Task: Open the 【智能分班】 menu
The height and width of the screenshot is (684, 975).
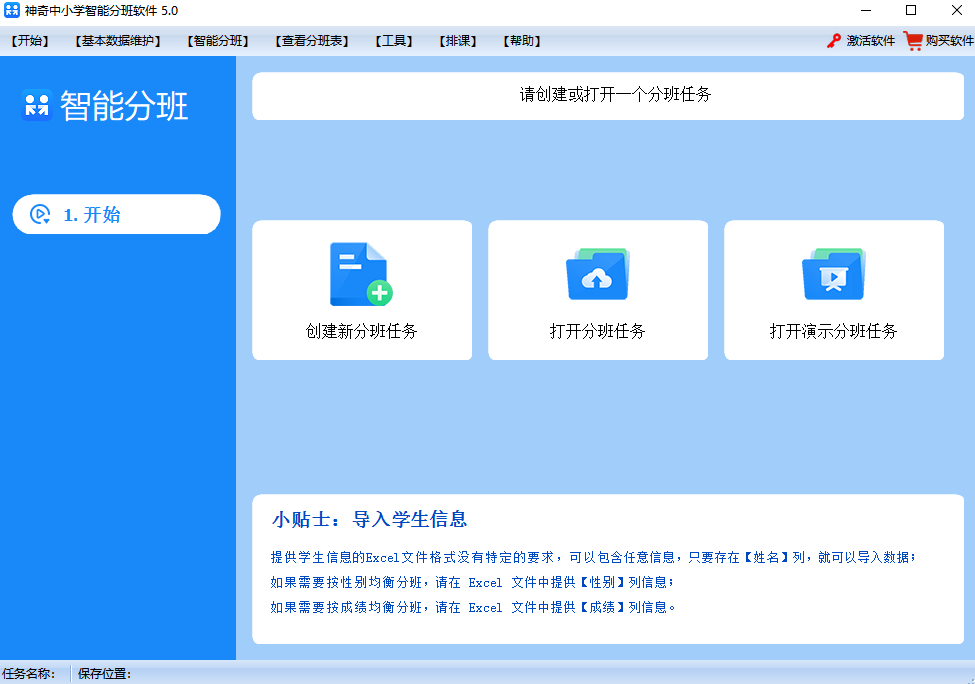Action: 216,41
